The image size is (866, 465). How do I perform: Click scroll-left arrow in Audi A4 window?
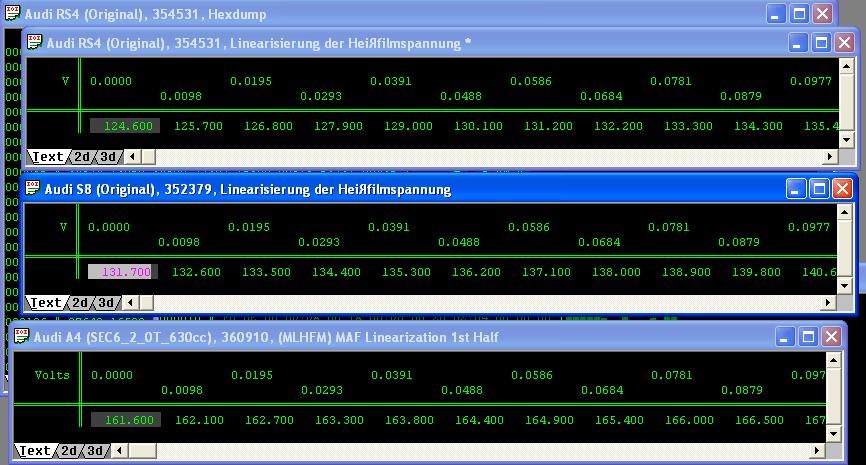tap(119, 451)
